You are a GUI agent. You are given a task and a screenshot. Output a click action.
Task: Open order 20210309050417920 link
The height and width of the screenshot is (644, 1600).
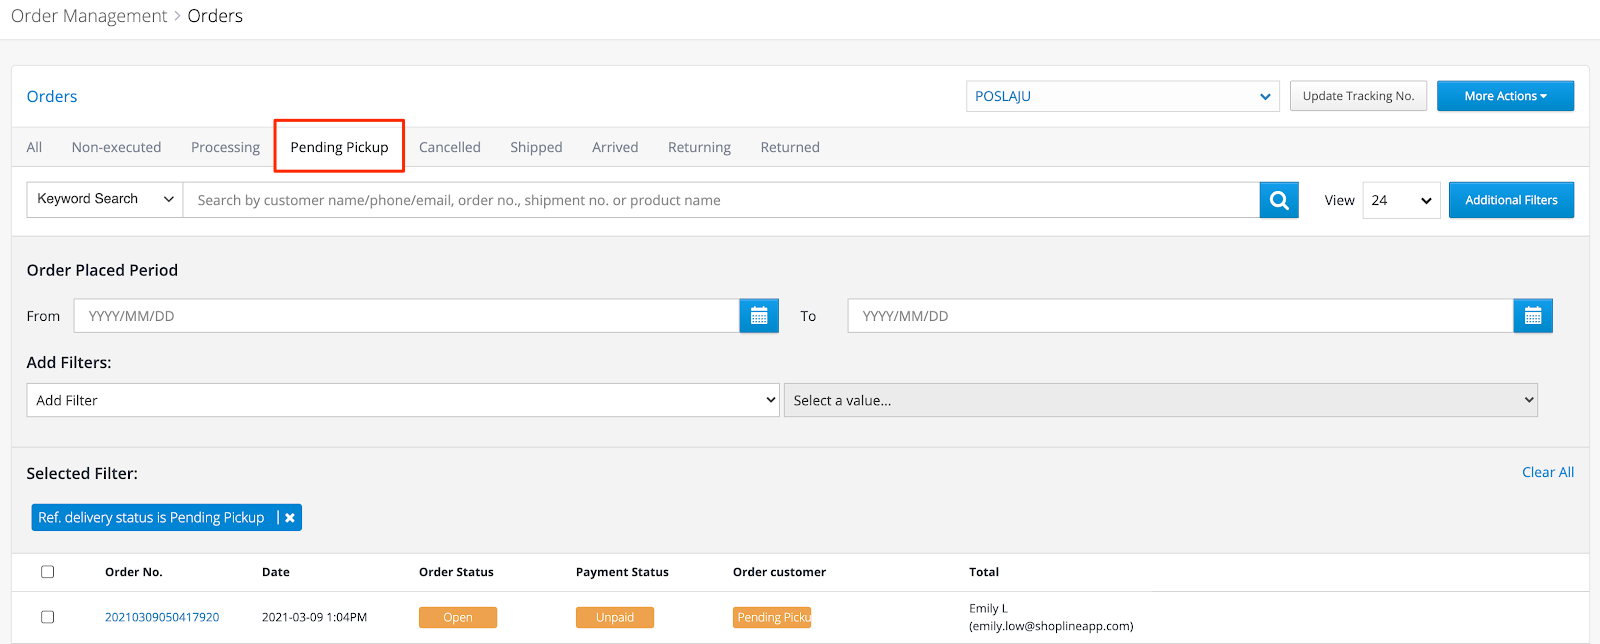(162, 617)
